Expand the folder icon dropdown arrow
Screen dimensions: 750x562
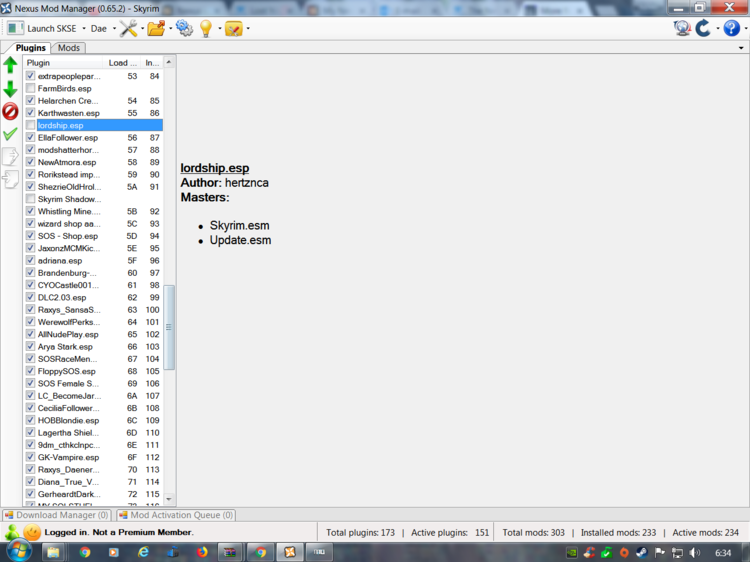[170, 29]
